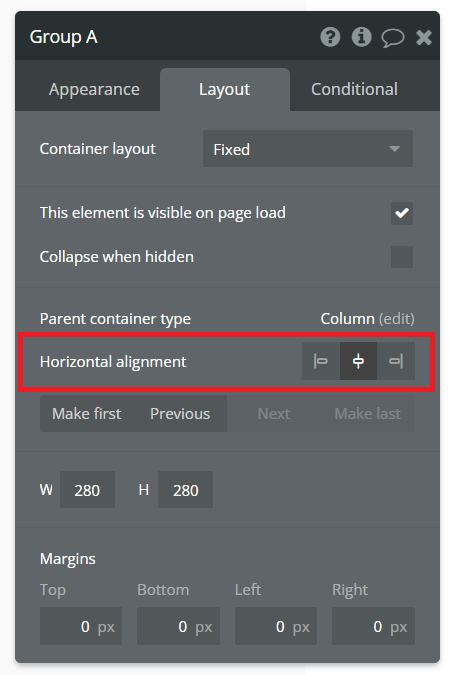Click the Fixed dropdown arrow
The image size is (450, 675).
pyautogui.click(x=394, y=149)
